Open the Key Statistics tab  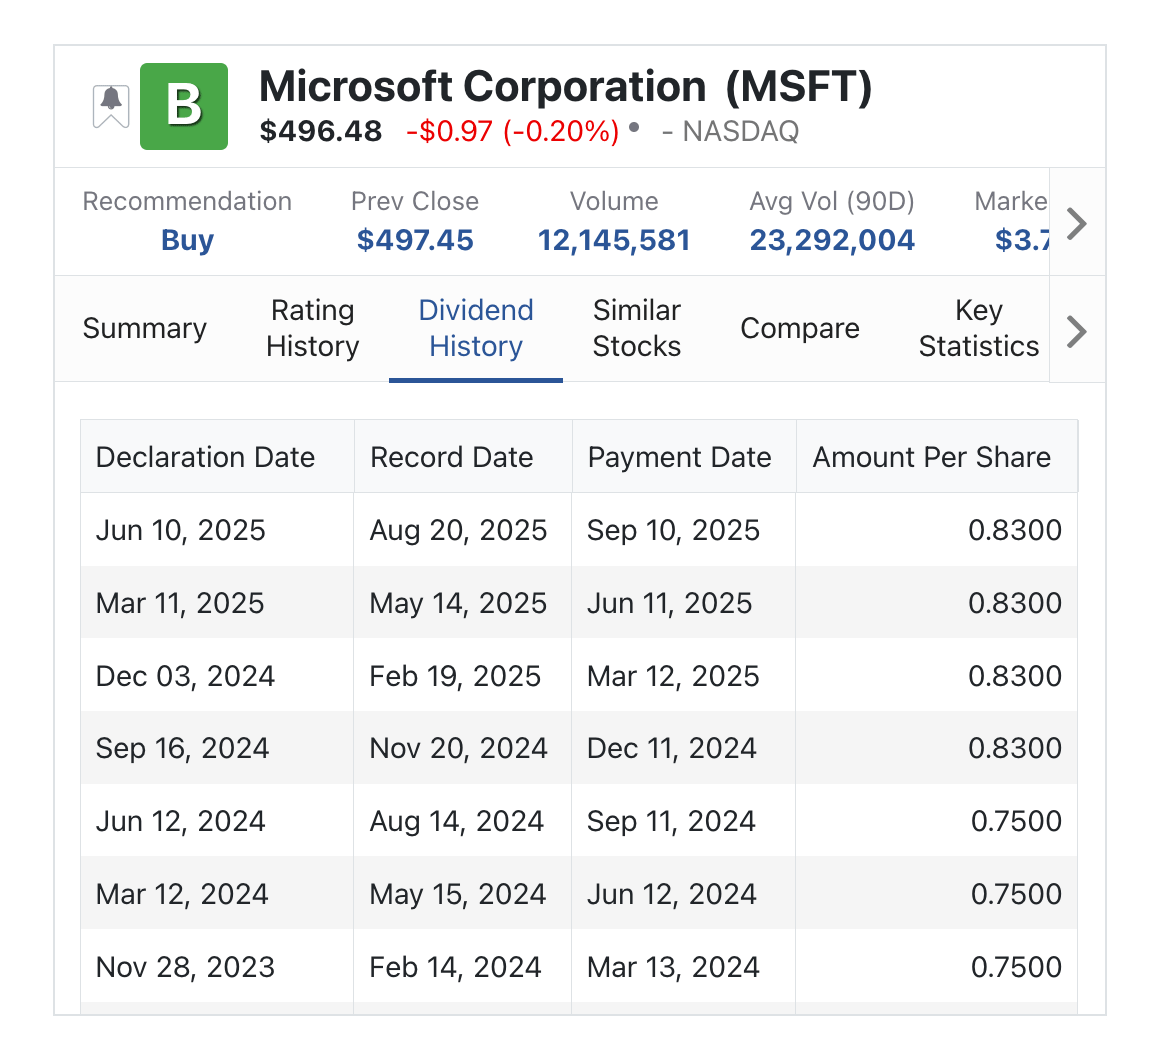click(979, 329)
